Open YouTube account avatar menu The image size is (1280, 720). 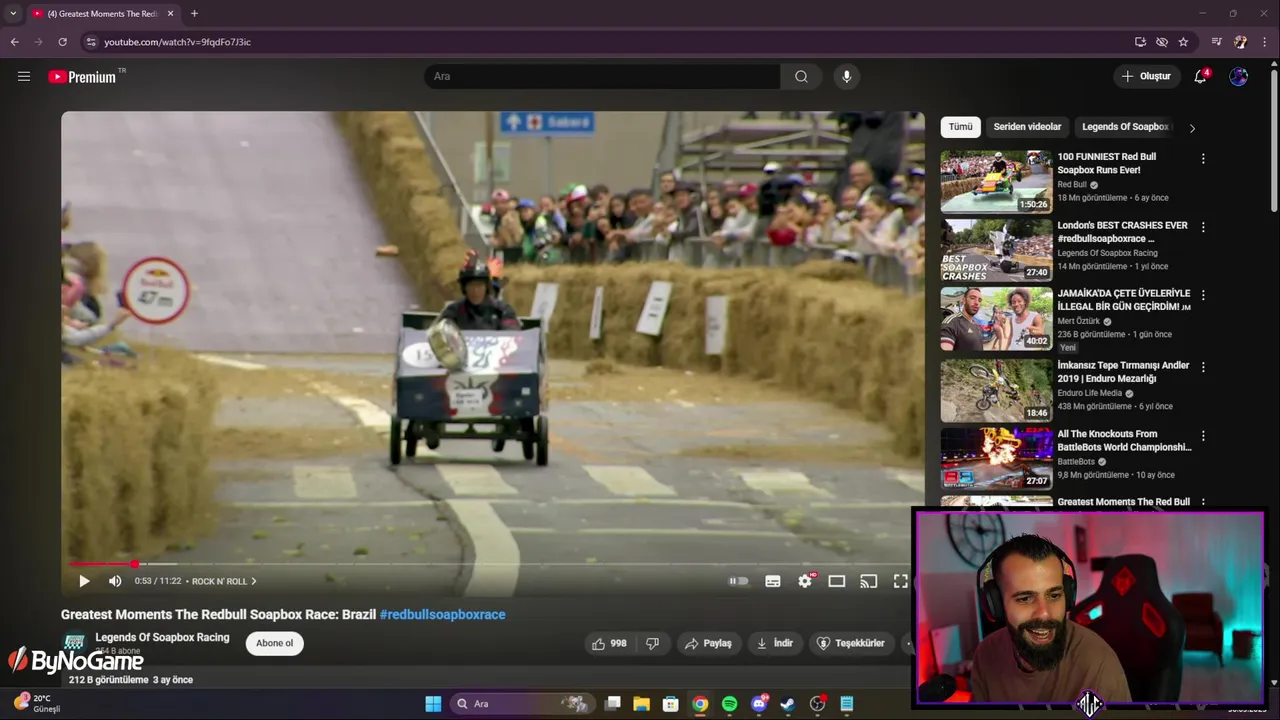[x=1238, y=76]
